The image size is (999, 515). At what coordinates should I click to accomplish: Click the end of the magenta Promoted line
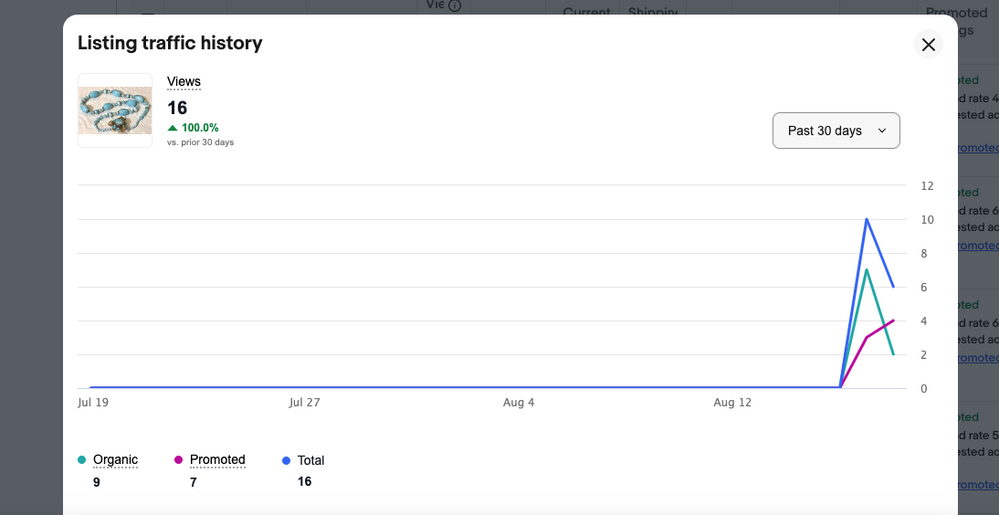click(893, 321)
